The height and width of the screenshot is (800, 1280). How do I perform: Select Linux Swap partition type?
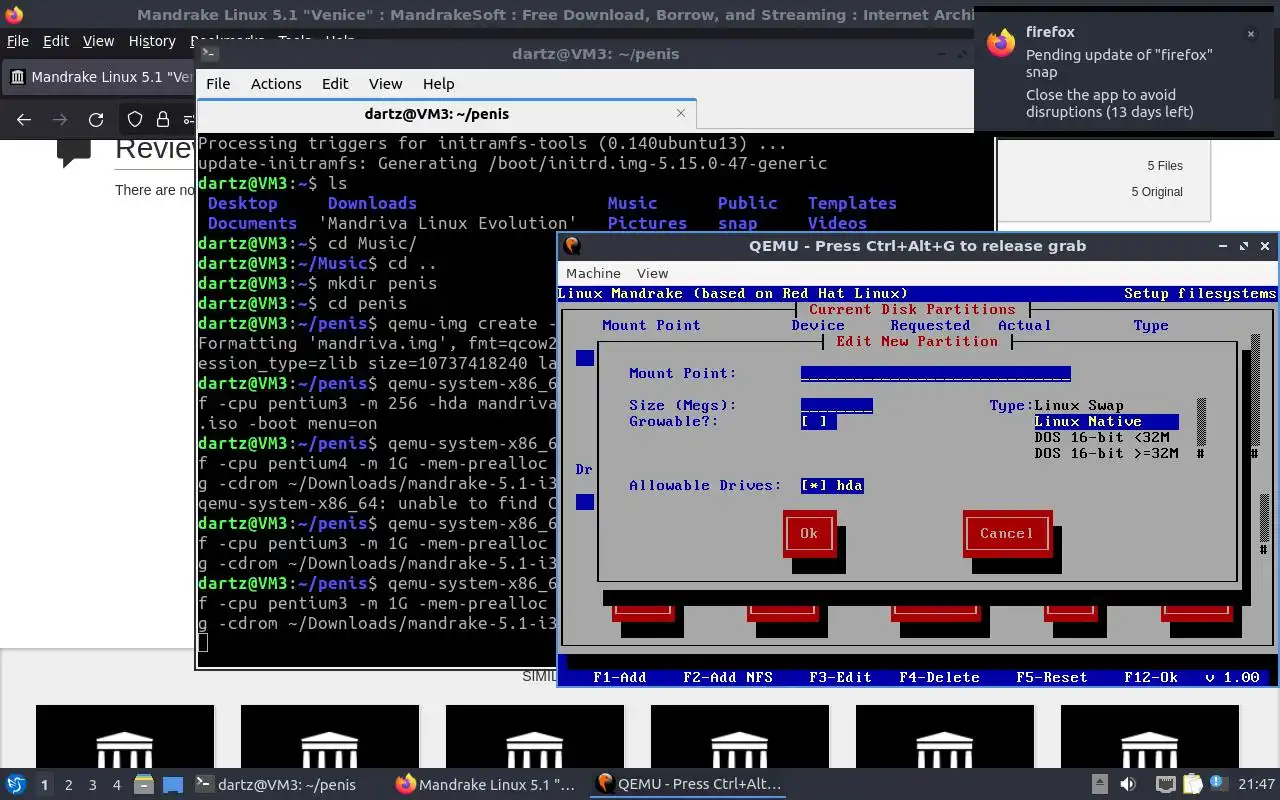point(1079,405)
